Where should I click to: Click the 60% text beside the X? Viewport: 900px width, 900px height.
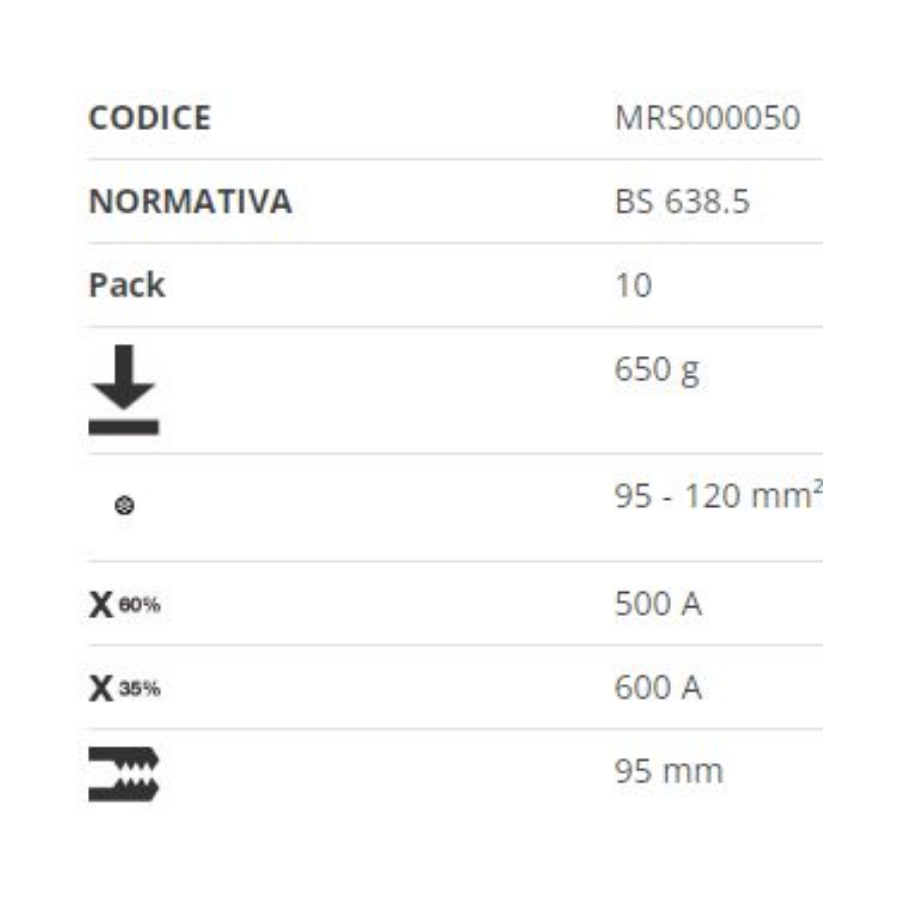pyautogui.click(x=139, y=604)
